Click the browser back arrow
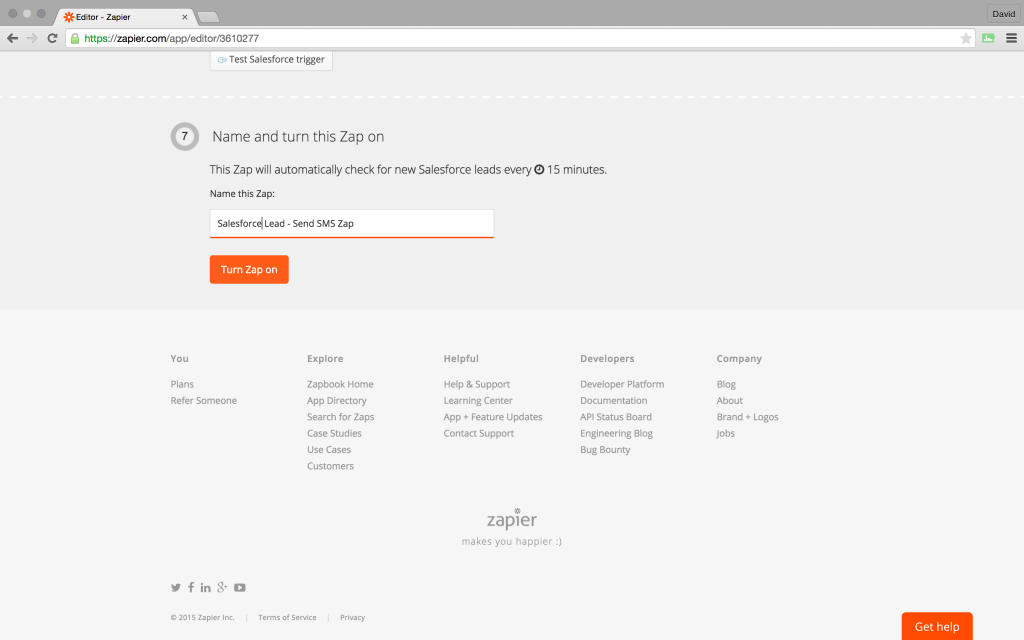The height and width of the screenshot is (640, 1024). coord(12,39)
